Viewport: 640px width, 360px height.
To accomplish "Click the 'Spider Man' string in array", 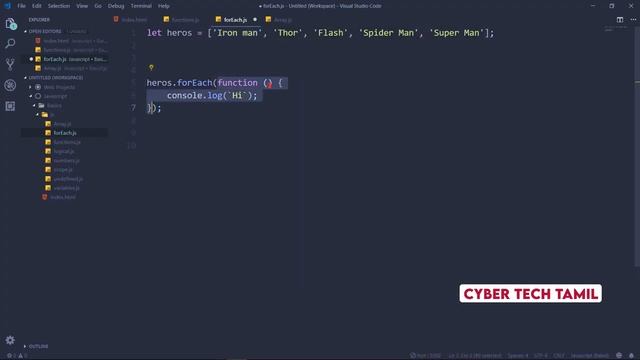I will (389, 33).
